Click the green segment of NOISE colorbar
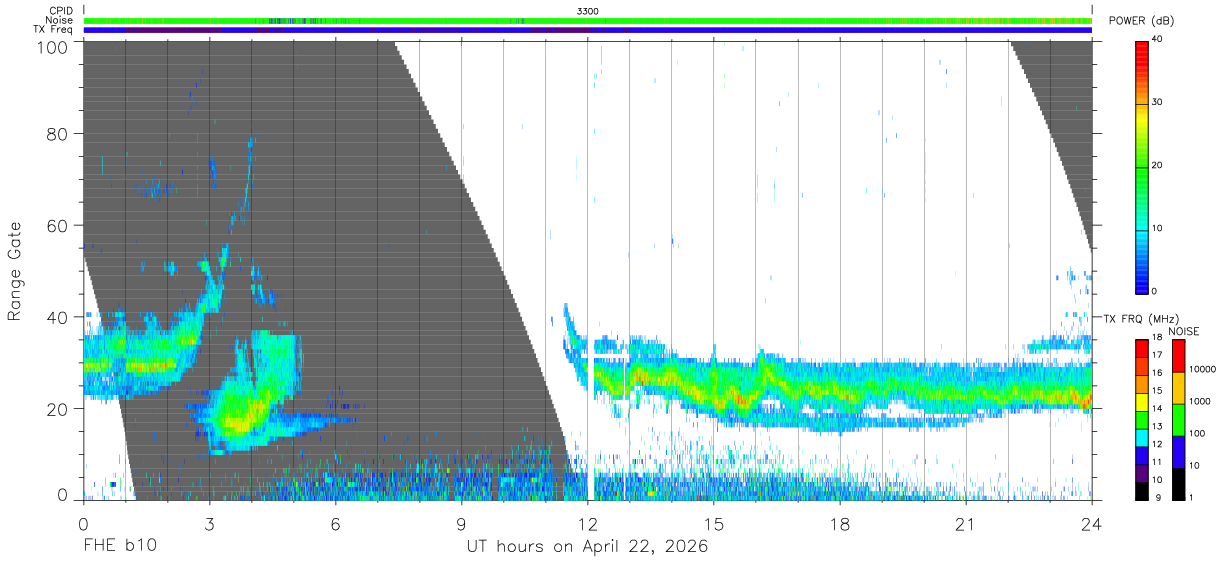Image resolution: width=1228 pixels, height=567 pixels. 1178,419
